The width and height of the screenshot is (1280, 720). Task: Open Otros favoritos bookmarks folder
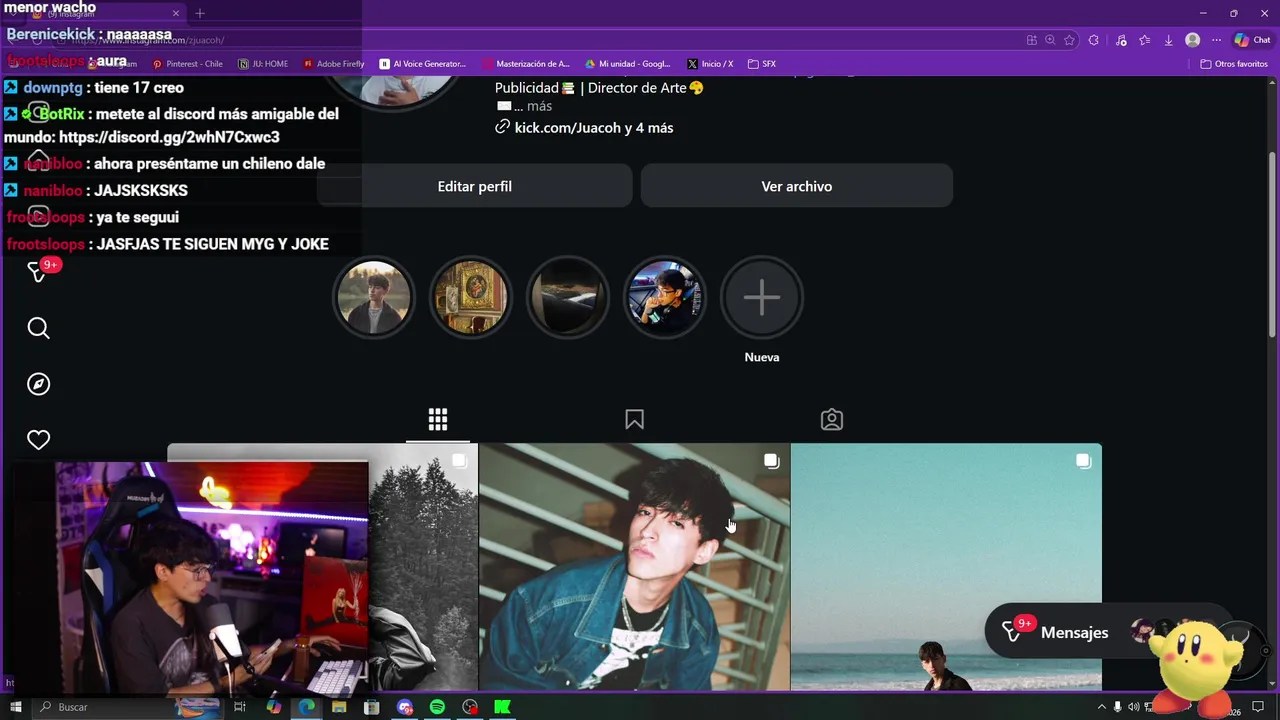coord(1234,64)
